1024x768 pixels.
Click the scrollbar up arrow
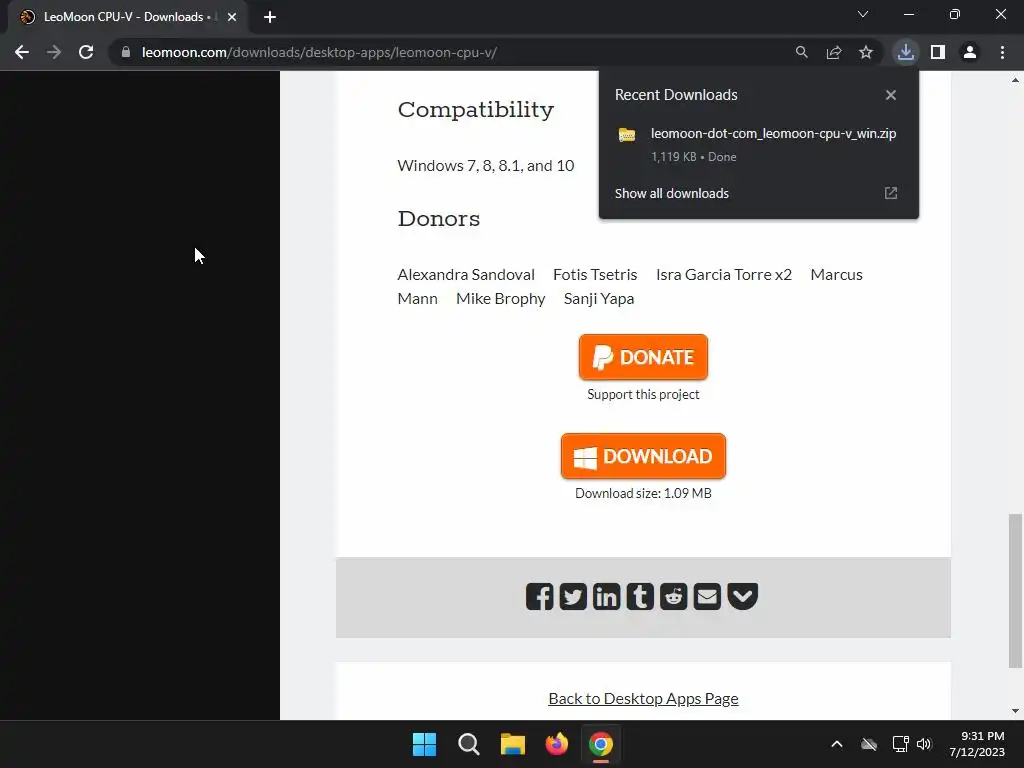1015,81
